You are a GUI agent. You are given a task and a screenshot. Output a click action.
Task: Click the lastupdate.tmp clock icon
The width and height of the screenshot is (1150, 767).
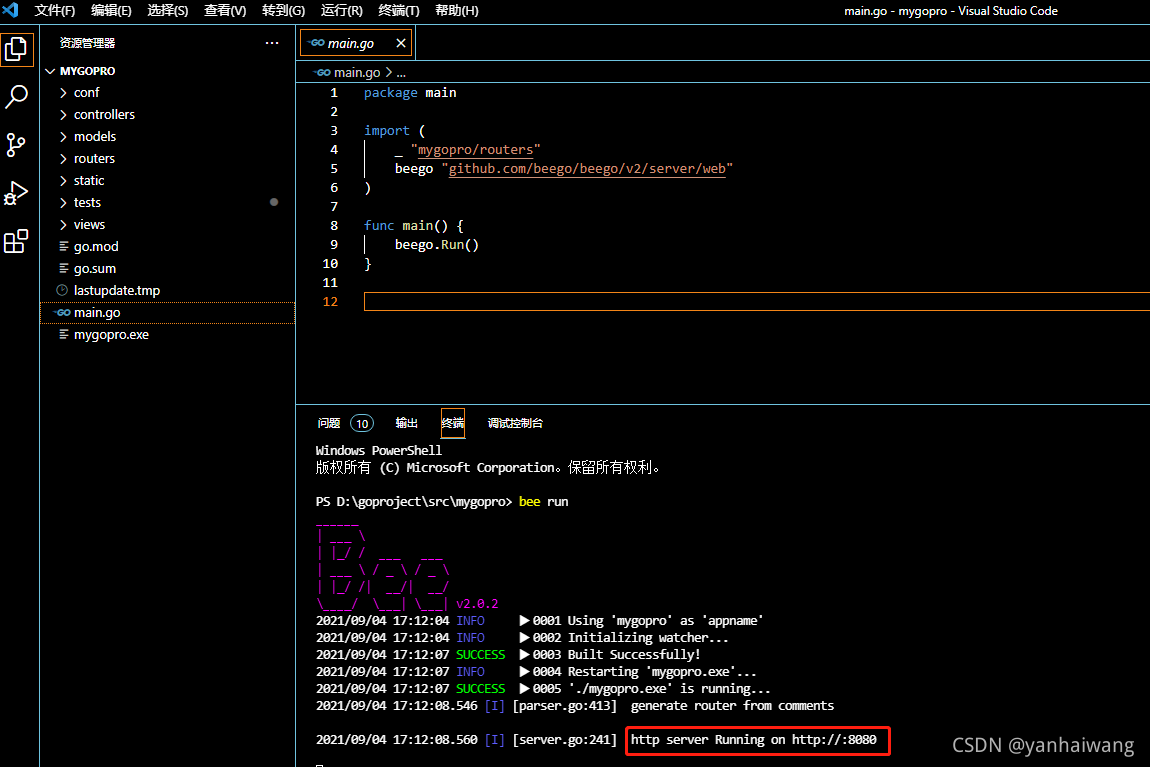tap(63, 290)
